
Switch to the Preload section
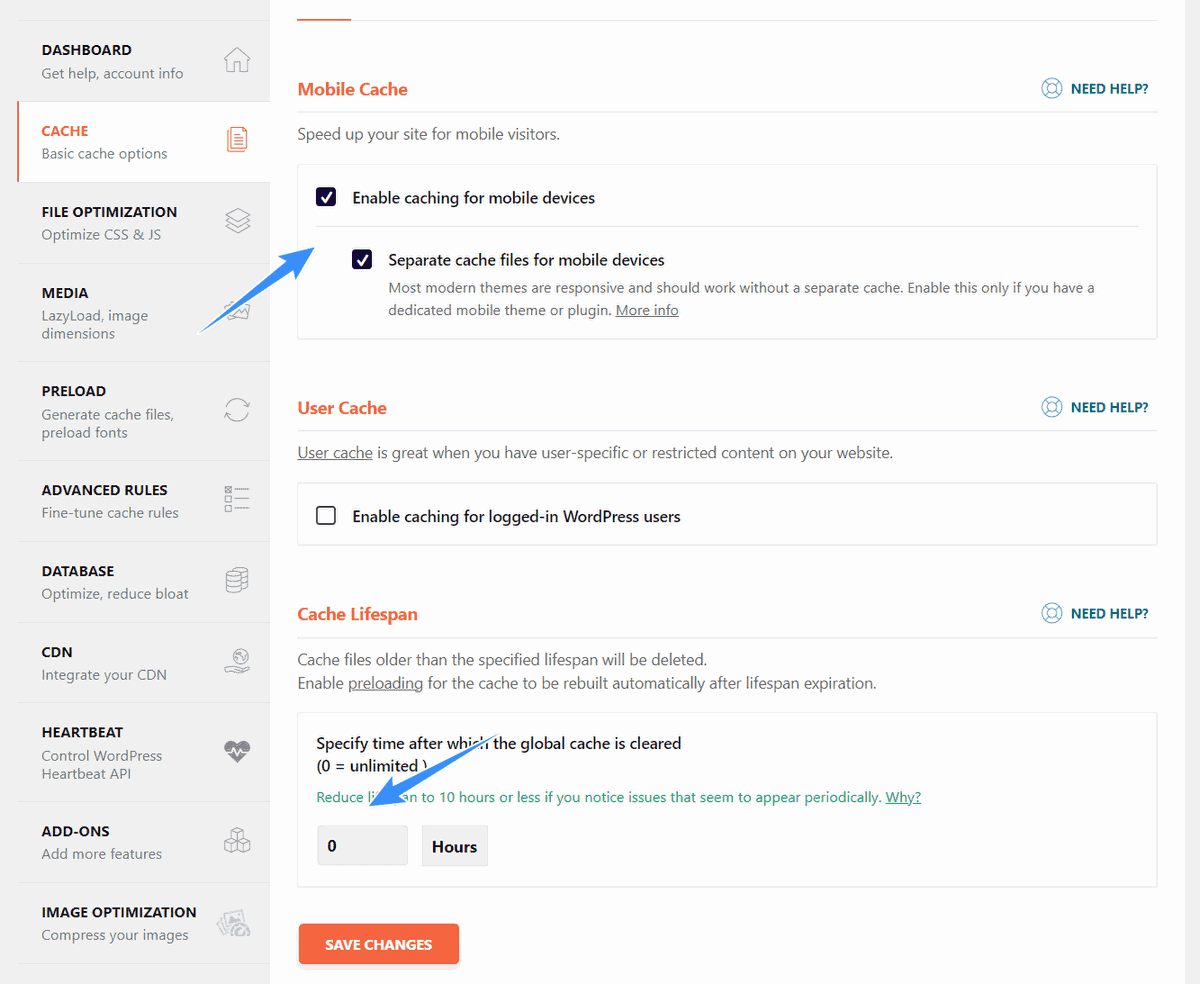point(144,411)
